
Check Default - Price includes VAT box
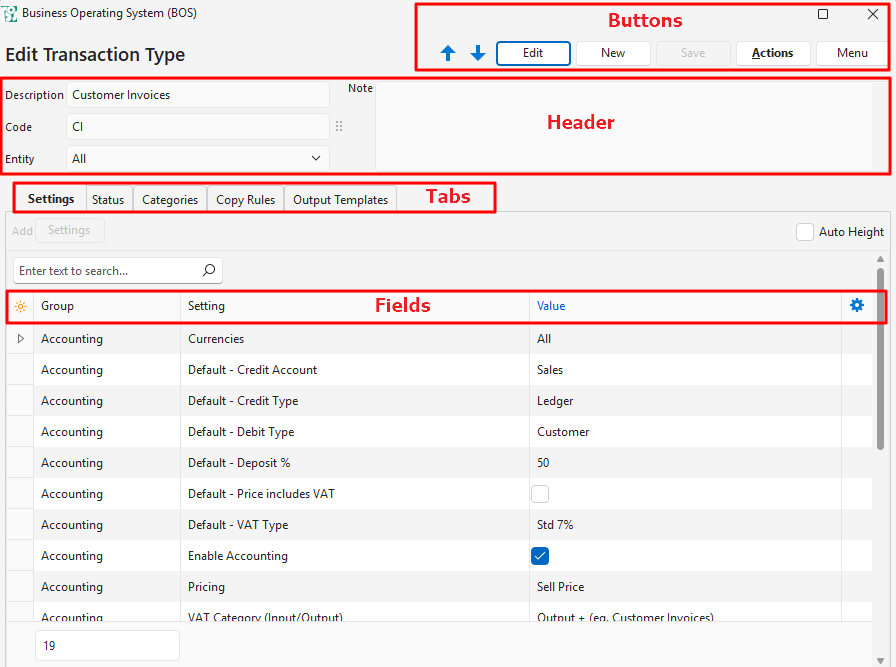540,494
